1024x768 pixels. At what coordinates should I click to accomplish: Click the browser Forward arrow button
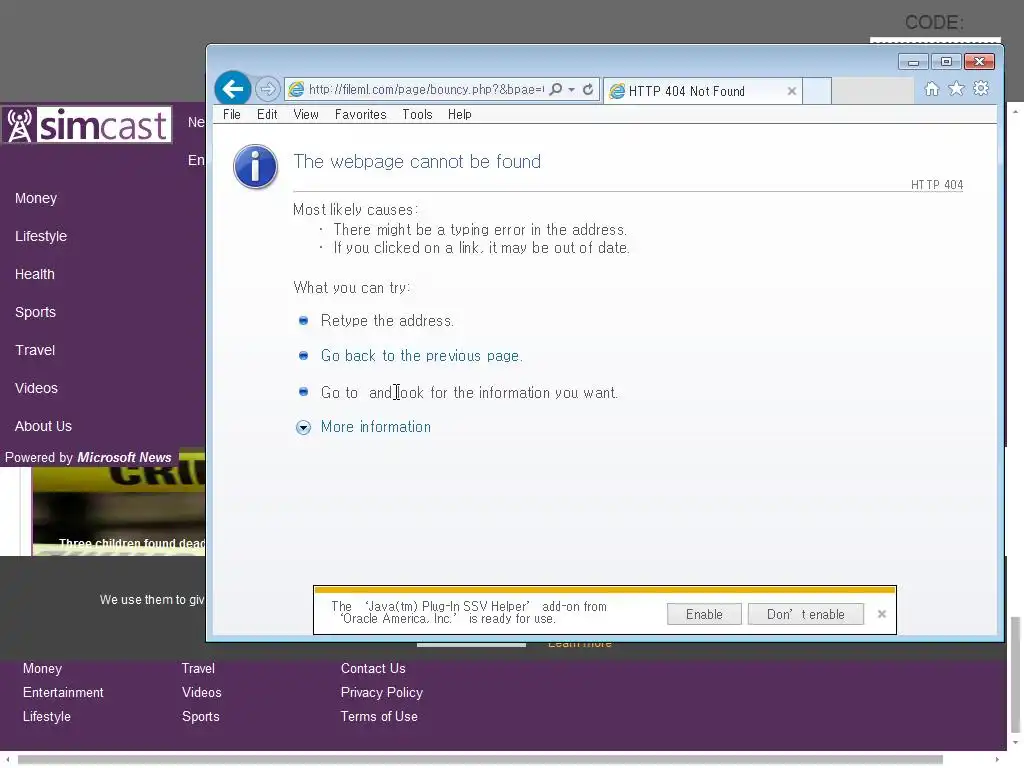click(x=267, y=89)
